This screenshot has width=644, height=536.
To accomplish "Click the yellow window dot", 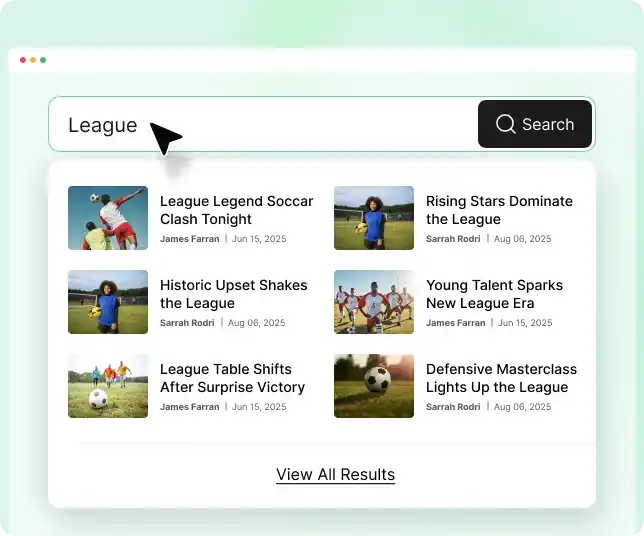I will (33, 60).
